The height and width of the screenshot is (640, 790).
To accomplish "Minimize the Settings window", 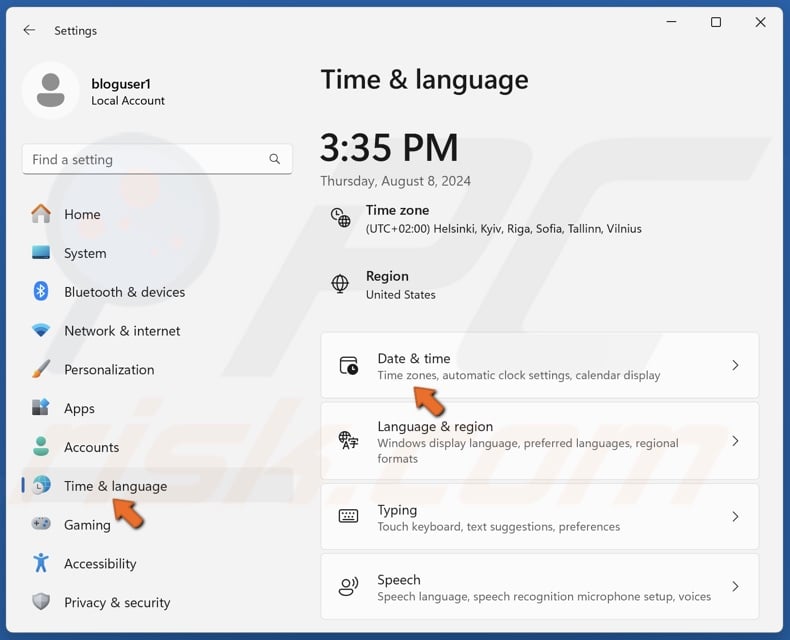I will [671, 22].
